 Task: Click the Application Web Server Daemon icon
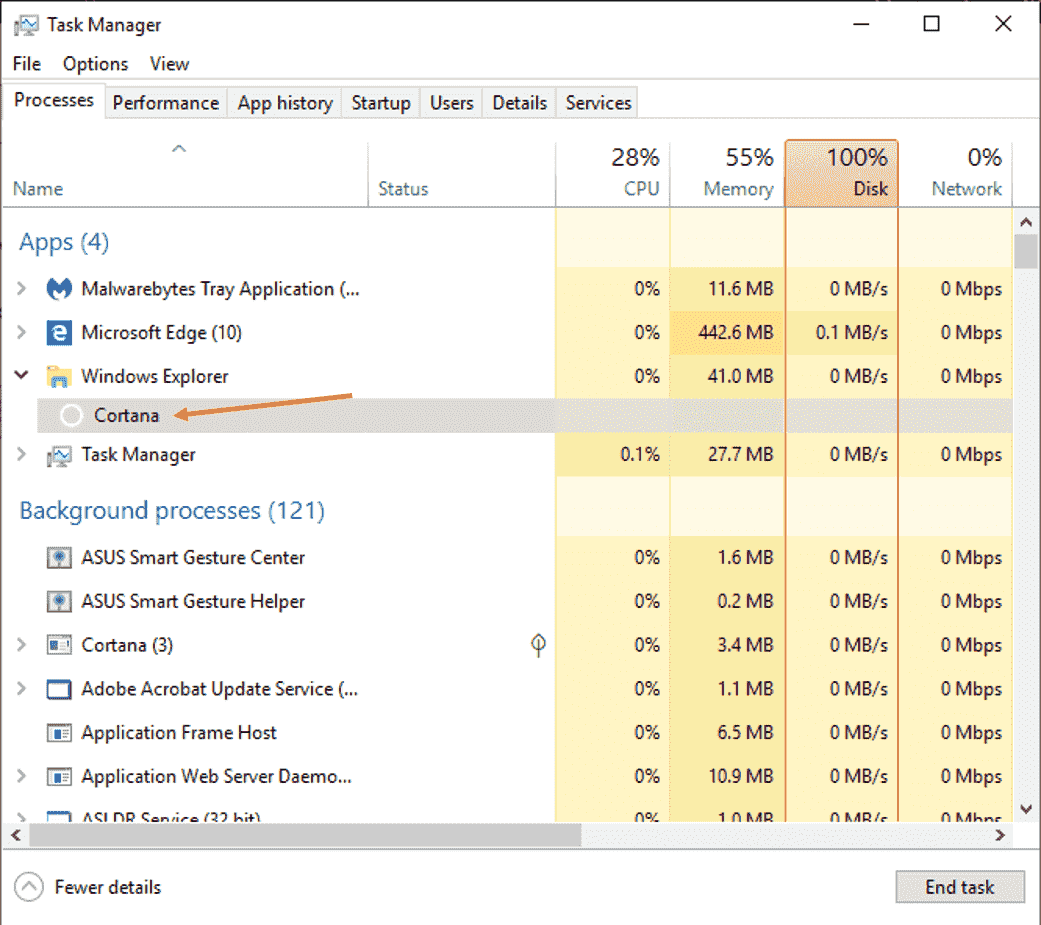[59, 777]
